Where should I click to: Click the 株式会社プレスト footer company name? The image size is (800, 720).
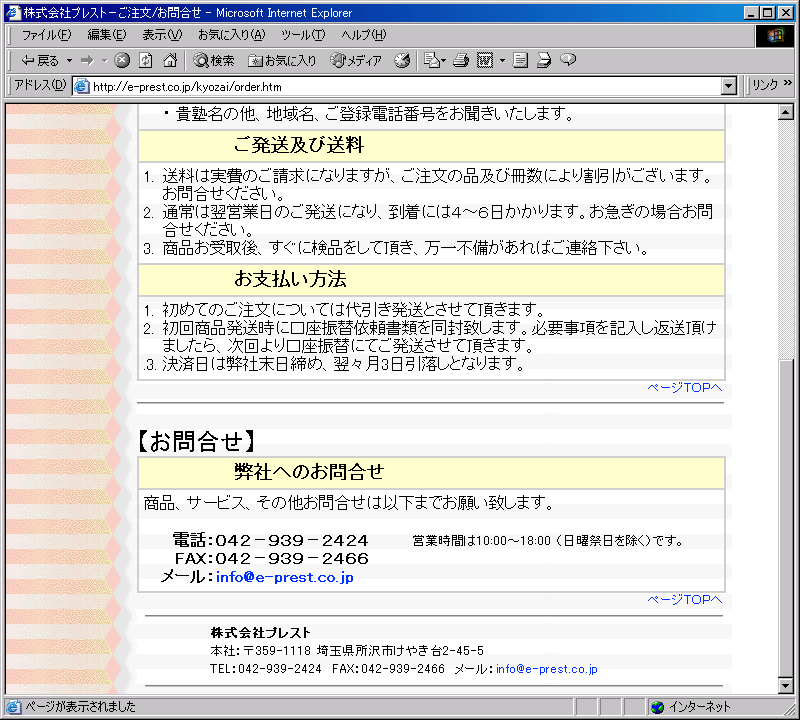[260, 633]
